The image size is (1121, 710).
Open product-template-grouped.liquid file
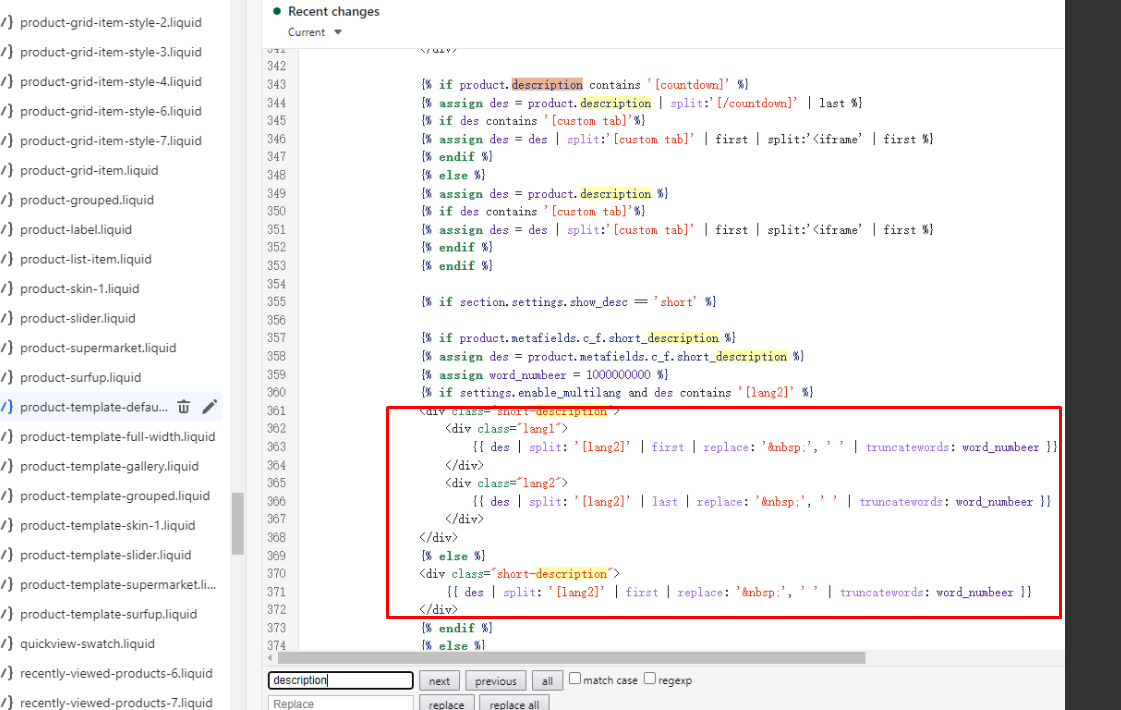(115, 495)
